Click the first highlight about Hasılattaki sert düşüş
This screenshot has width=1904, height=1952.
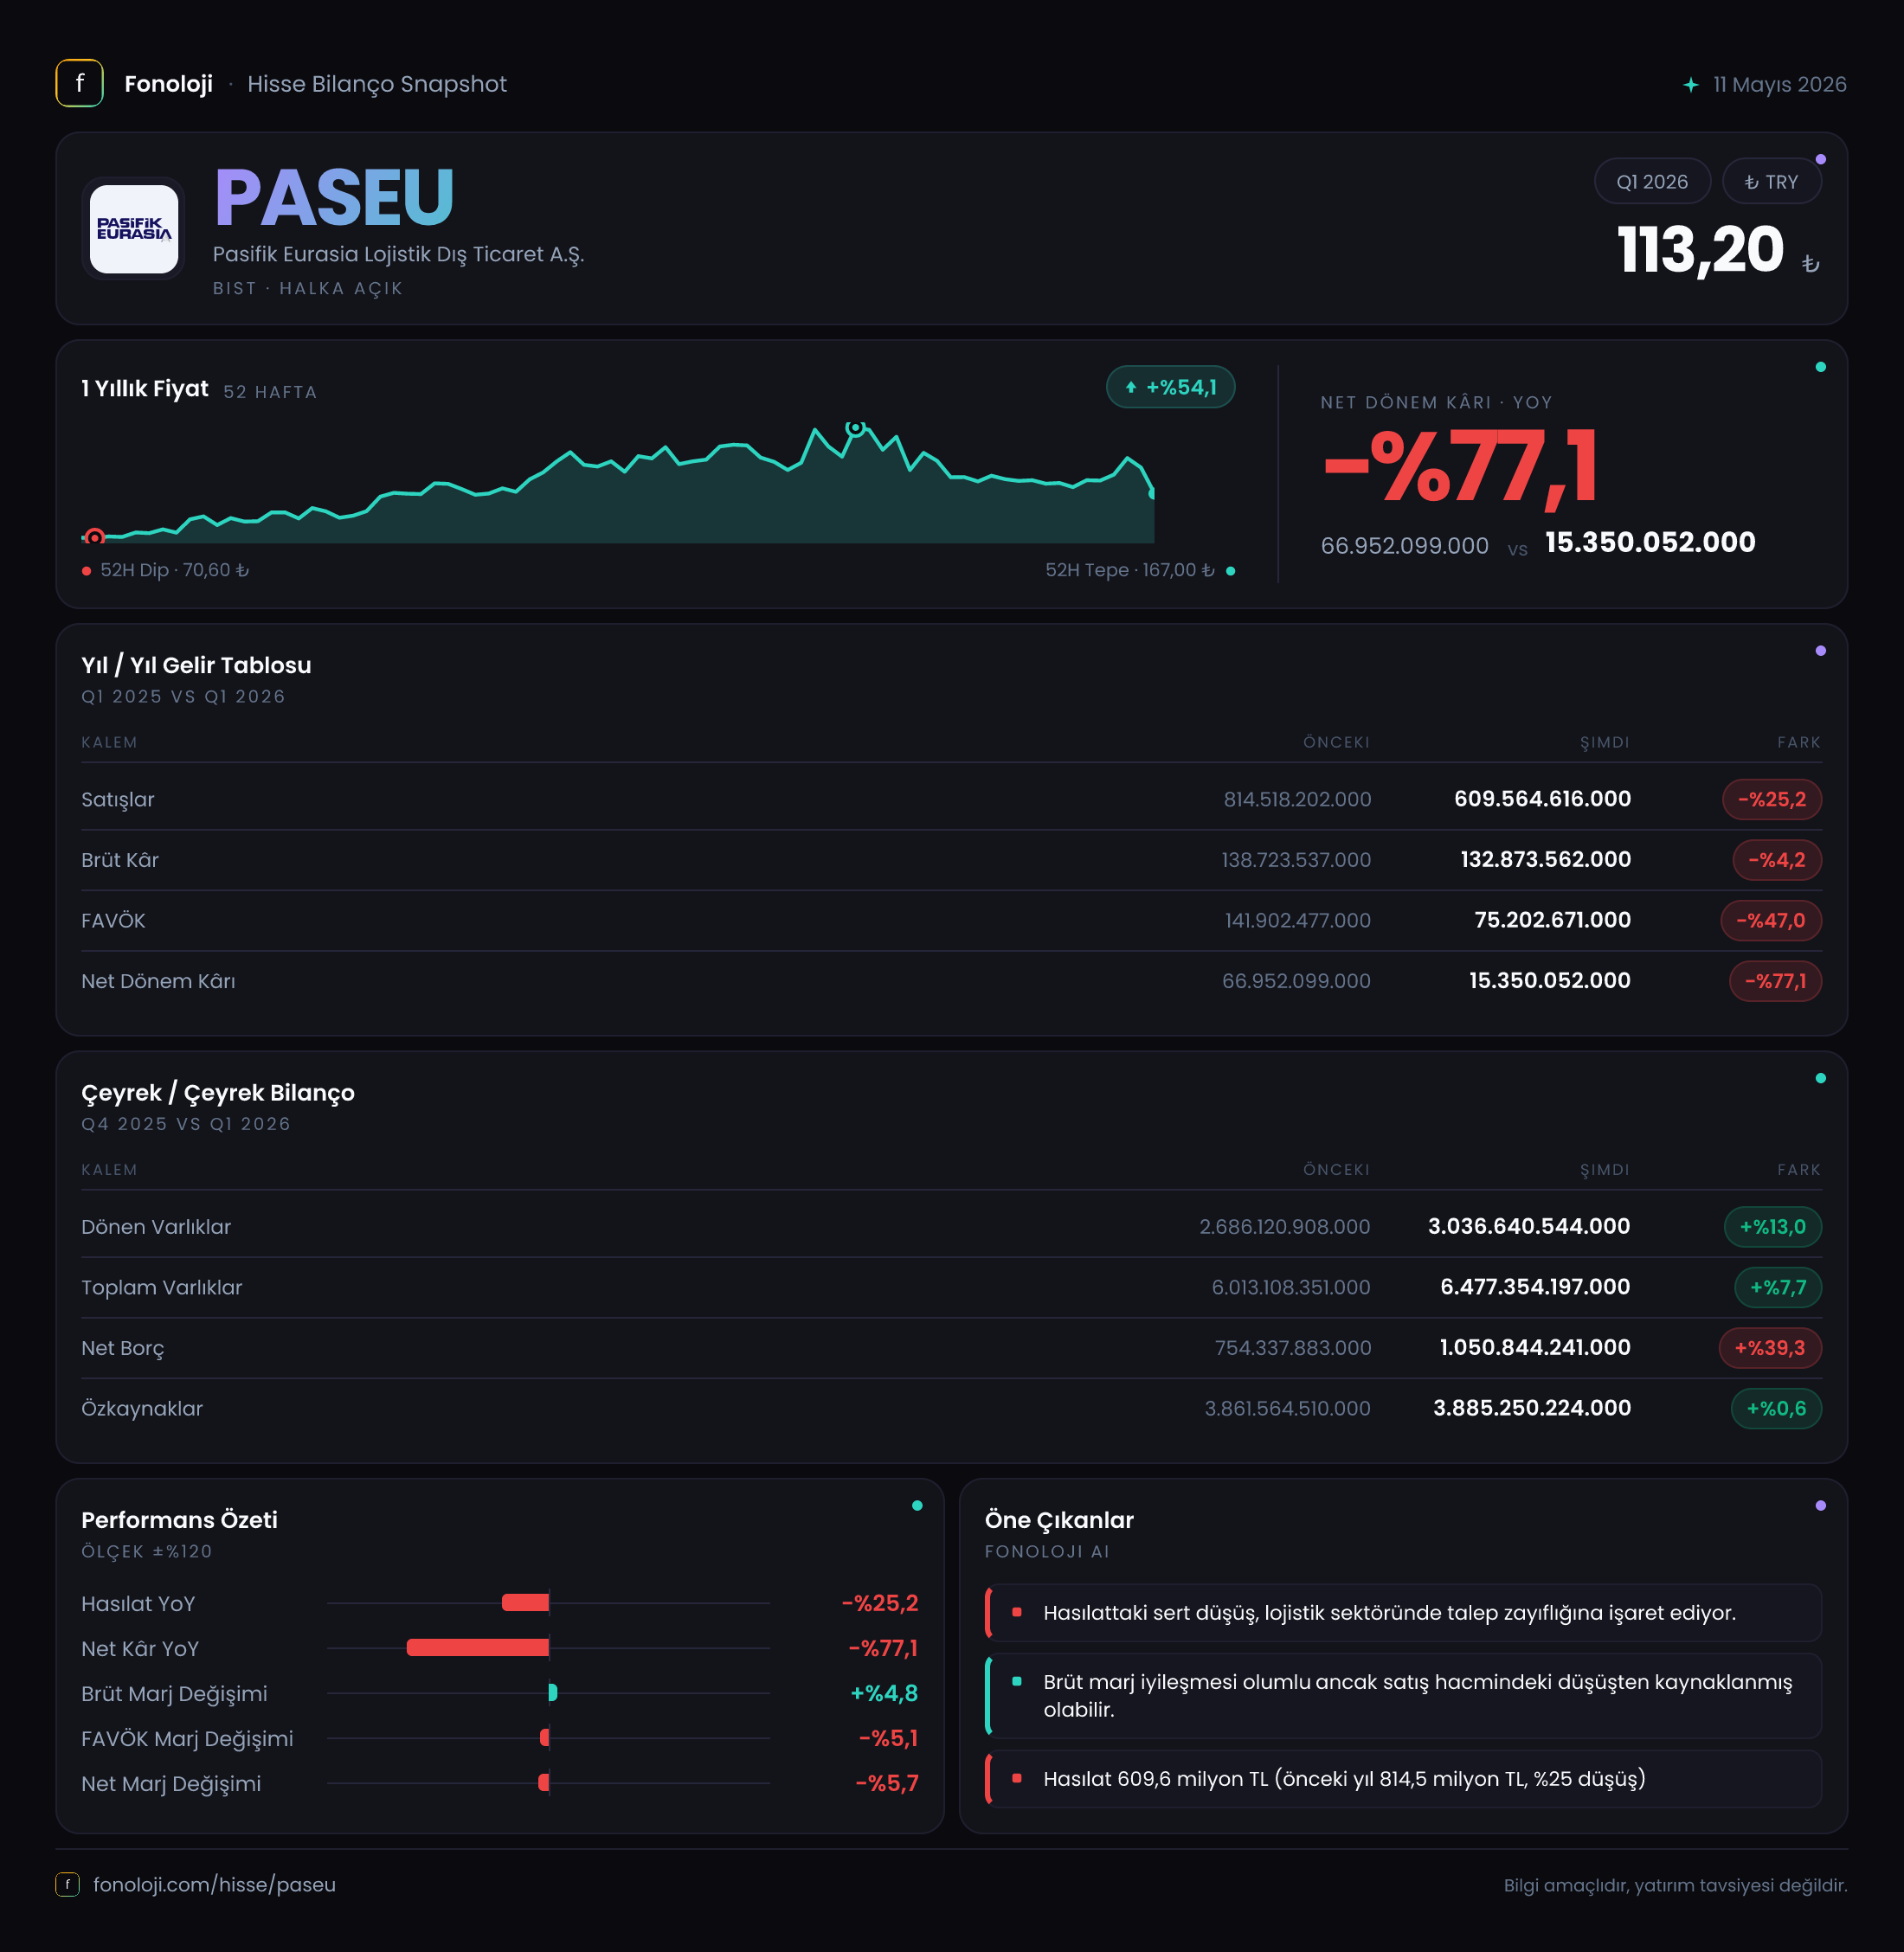click(1403, 1612)
